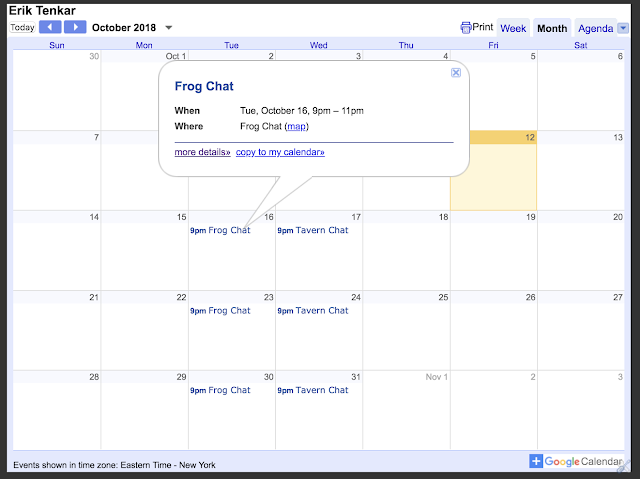This screenshot has width=640, height=479.
Task: Open the map link for Frog Chat
Action: pyautogui.click(x=296, y=126)
